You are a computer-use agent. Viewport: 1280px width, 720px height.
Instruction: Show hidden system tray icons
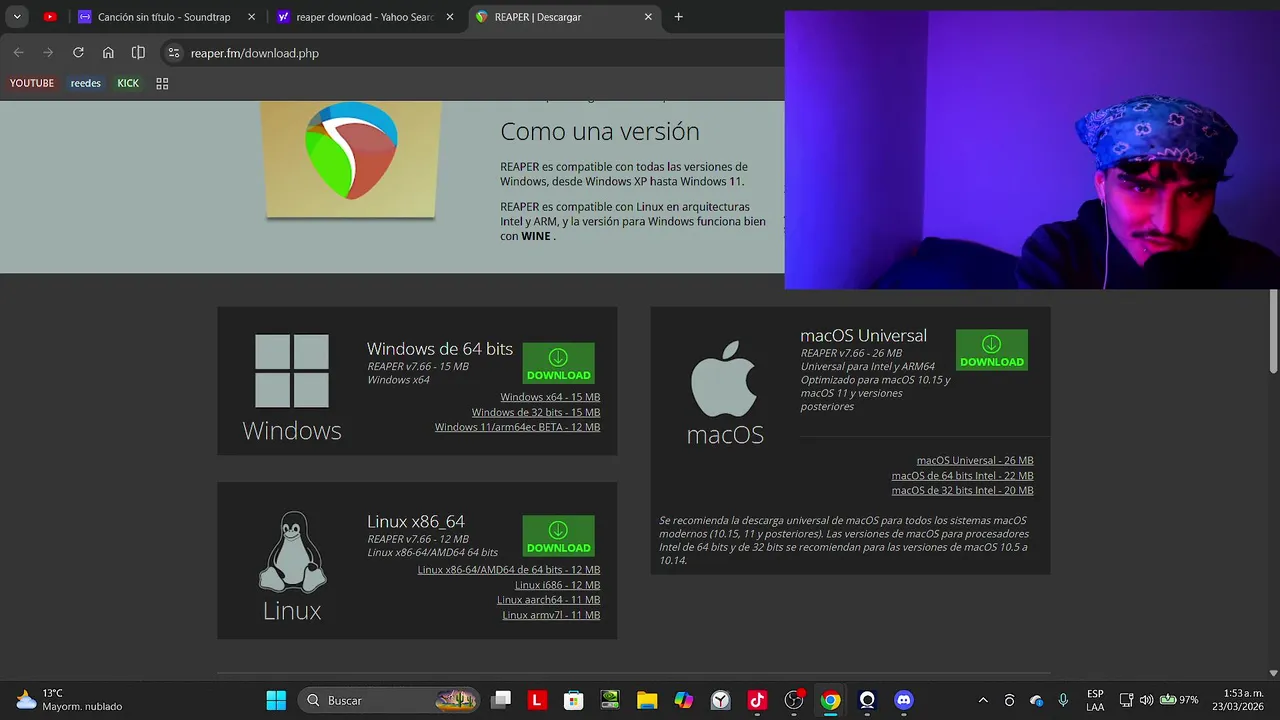click(983, 700)
